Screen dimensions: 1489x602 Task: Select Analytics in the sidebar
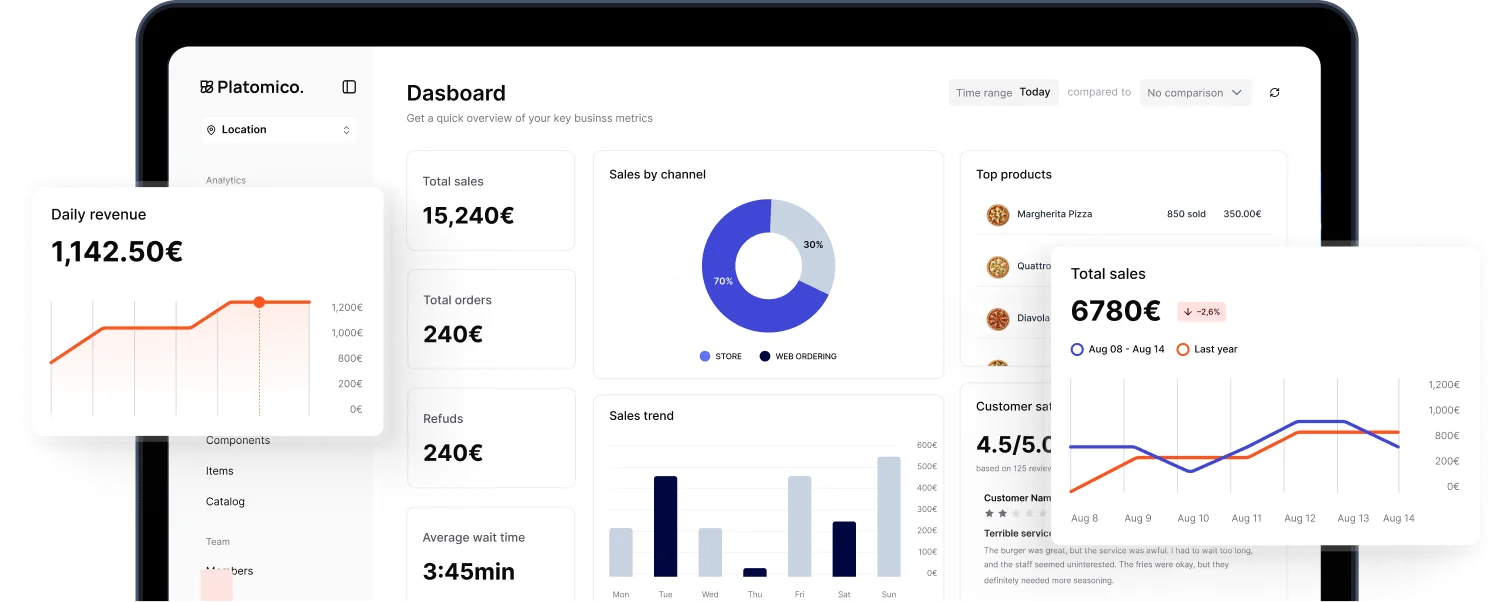[x=225, y=180]
